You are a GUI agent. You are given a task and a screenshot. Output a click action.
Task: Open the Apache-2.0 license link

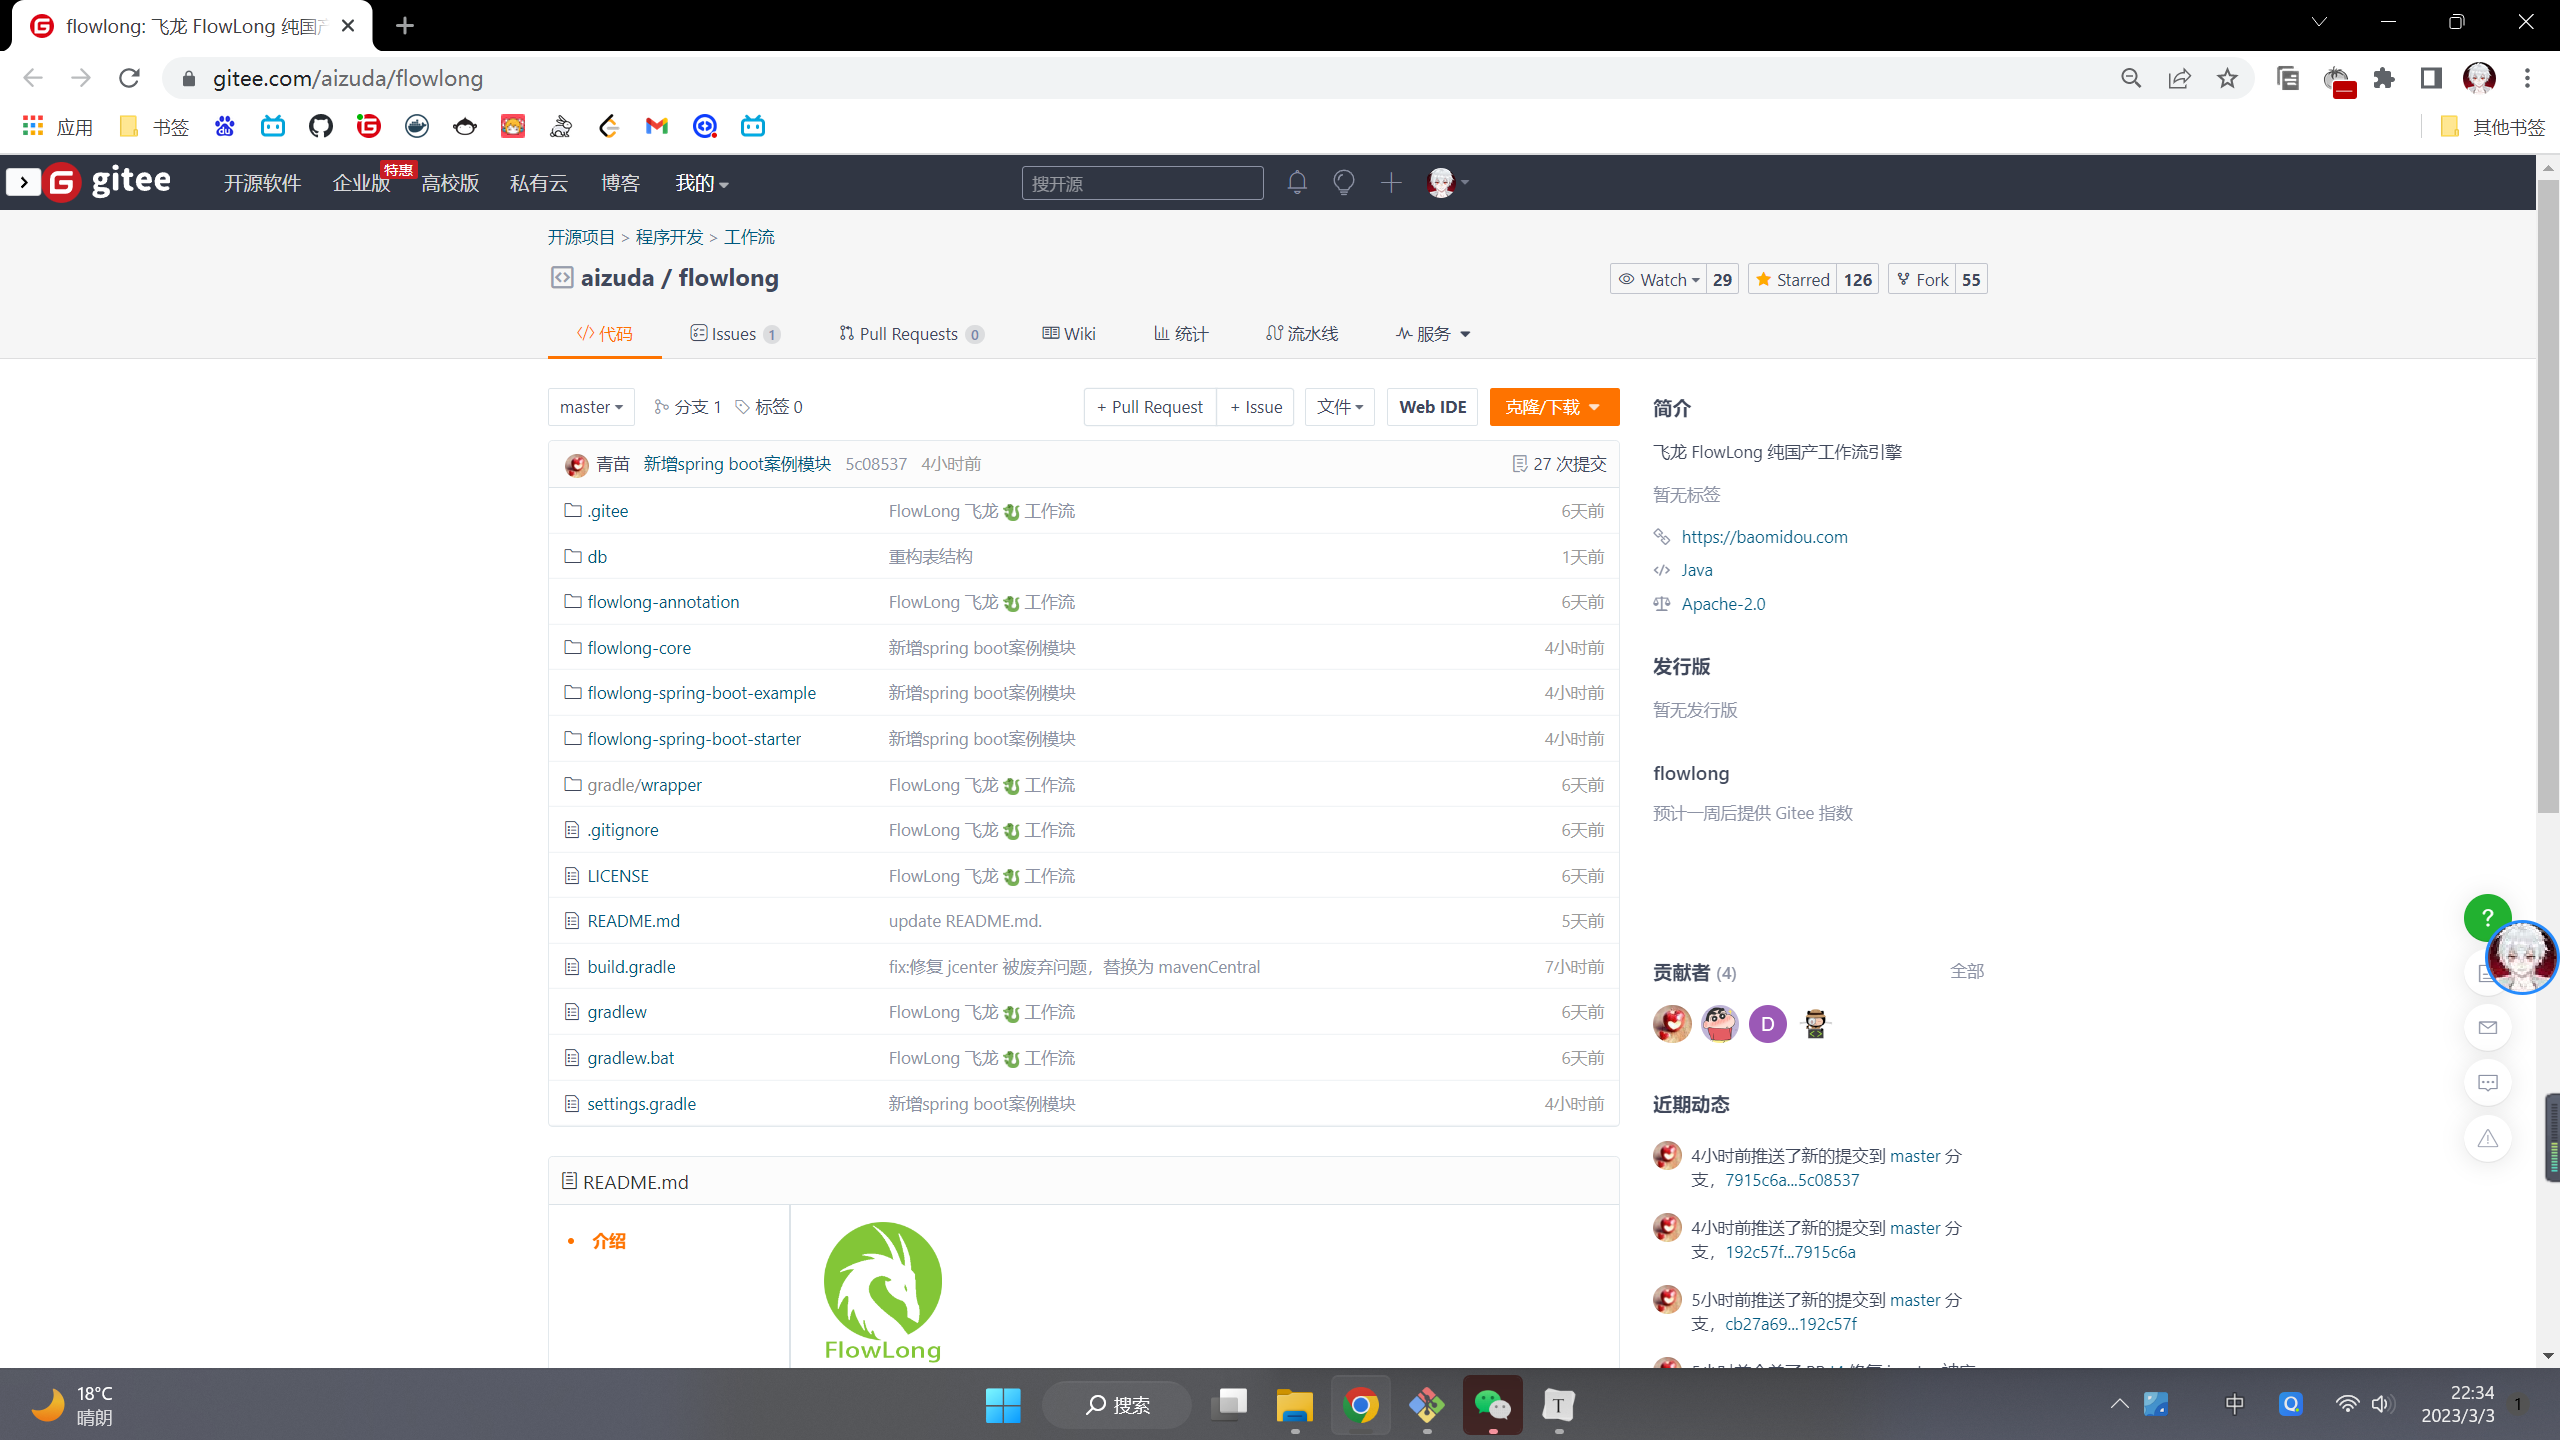pos(1723,604)
